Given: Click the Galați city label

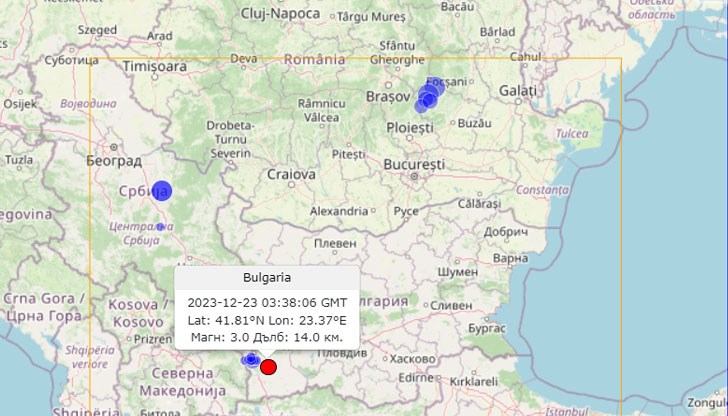Looking at the screenshot, I should [x=518, y=90].
